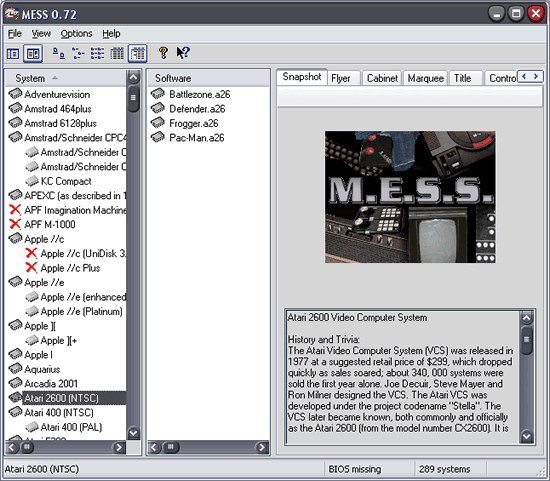Click software list horizontal scroll left arrow
The height and width of the screenshot is (481, 550).
(154, 447)
